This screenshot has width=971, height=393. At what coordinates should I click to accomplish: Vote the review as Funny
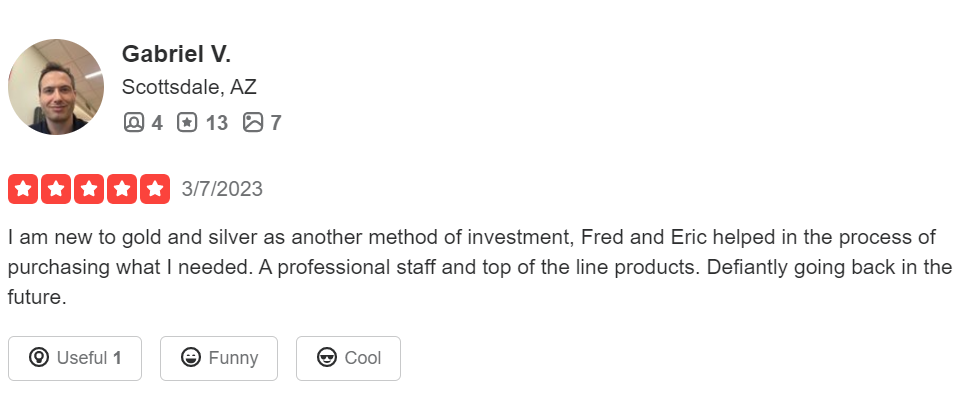point(219,358)
